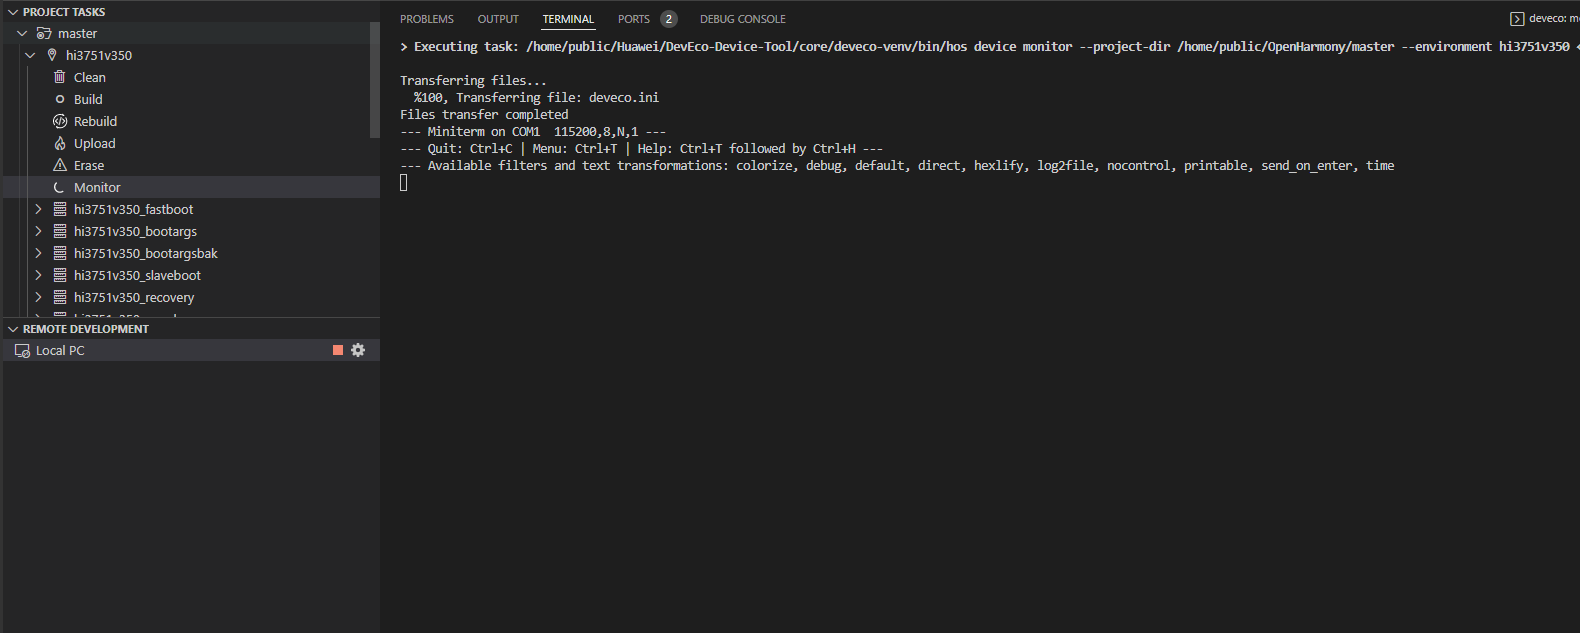Click the Rebuild task icon

[x=60, y=121]
